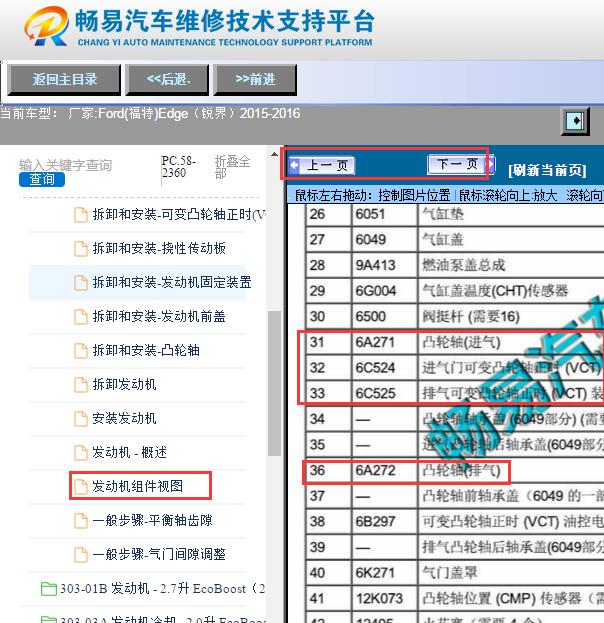The image size is (604, 623).
Task: Expand 303-01B 发动机 2.7升 EcoBoost folder
Action: click(162, 588)
